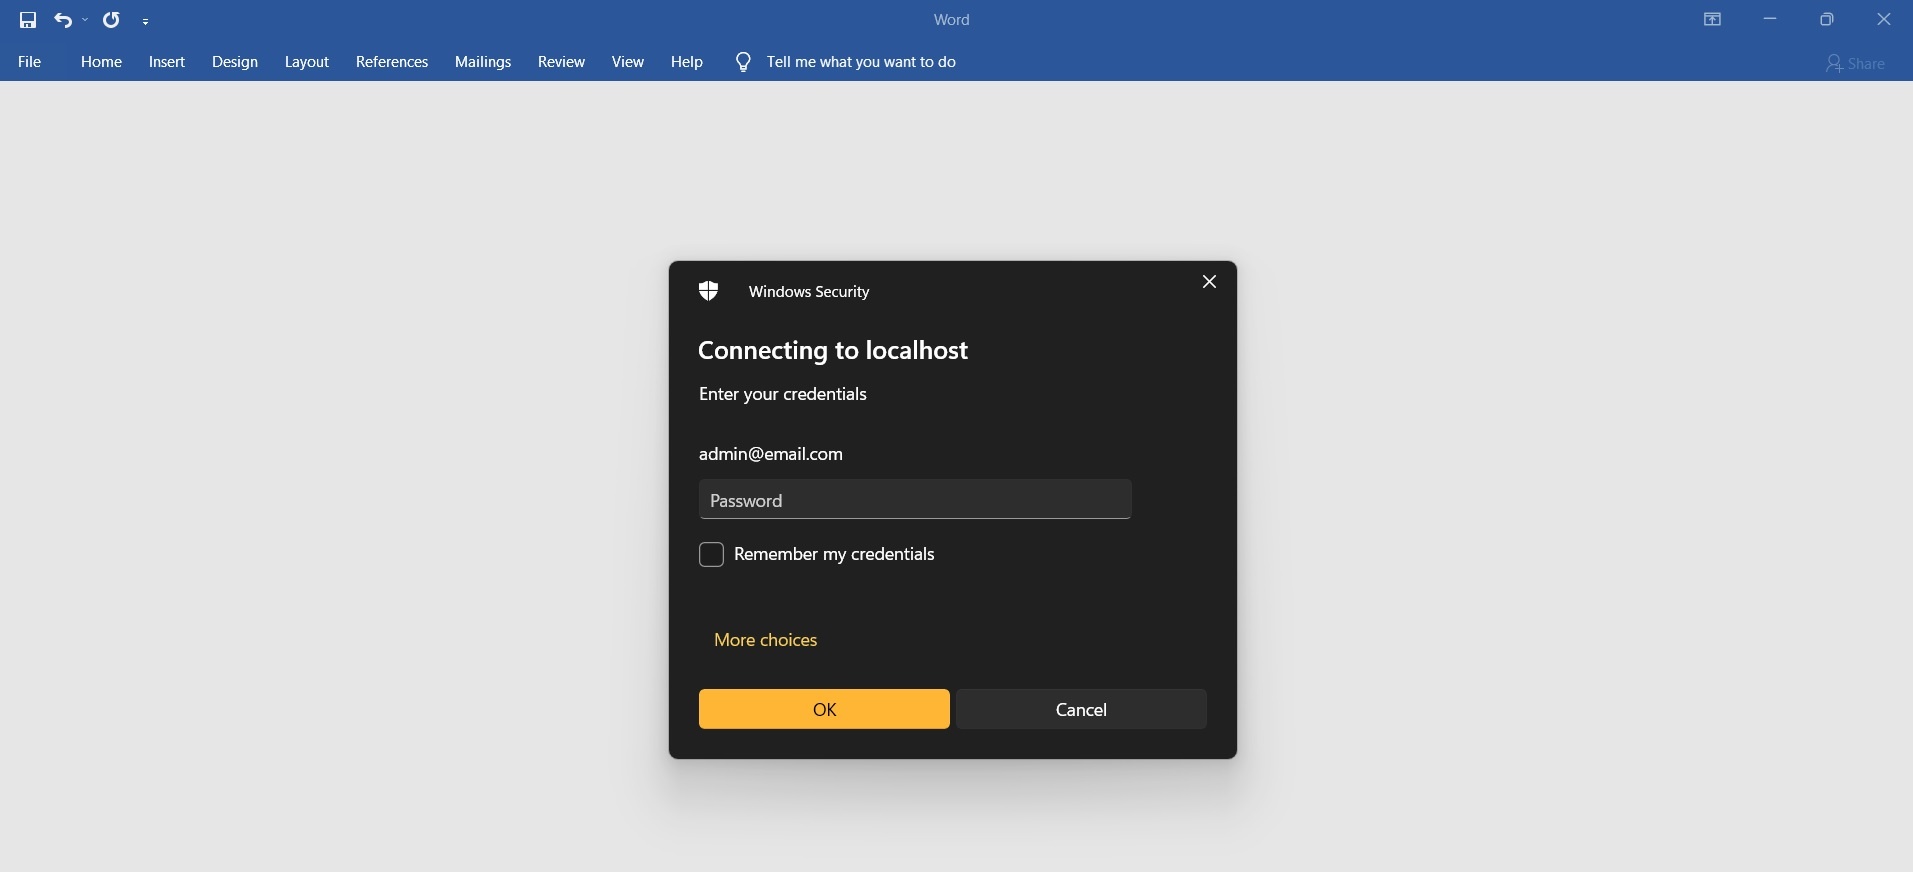Click the Save icon in quick access toolbar

[x=28, y=20]
